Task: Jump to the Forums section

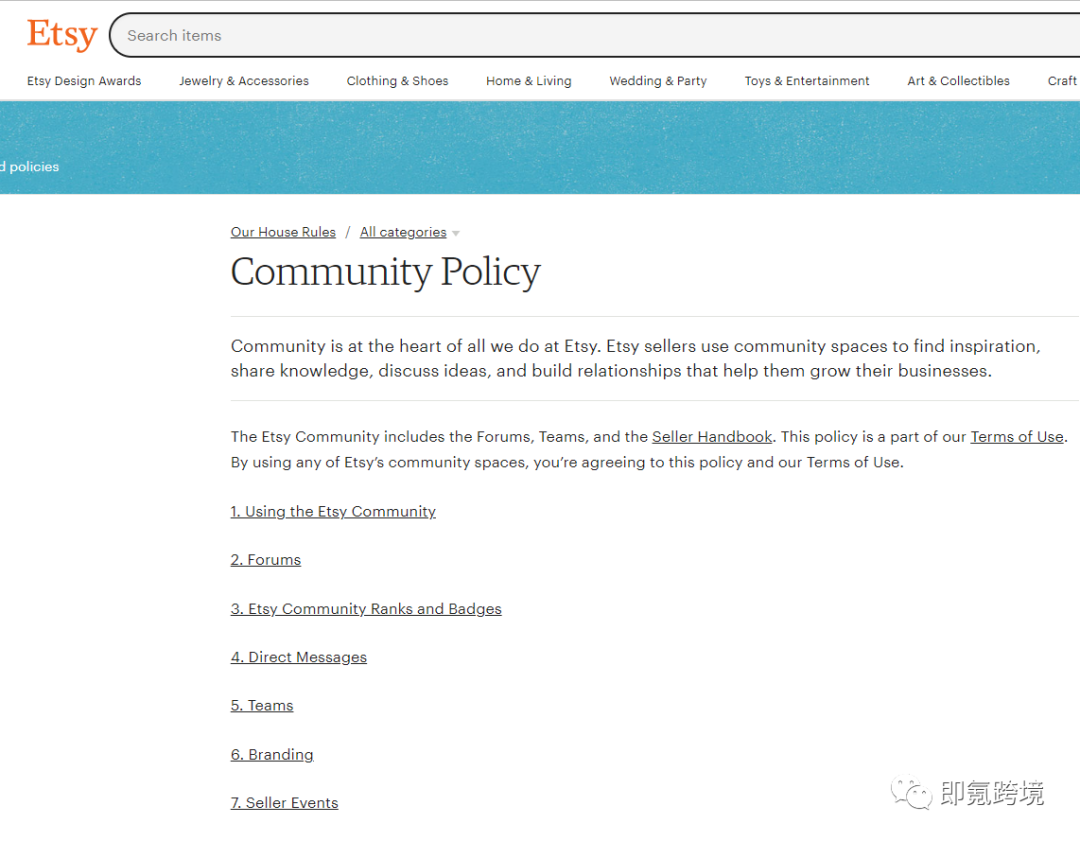Action: [266, 560]
